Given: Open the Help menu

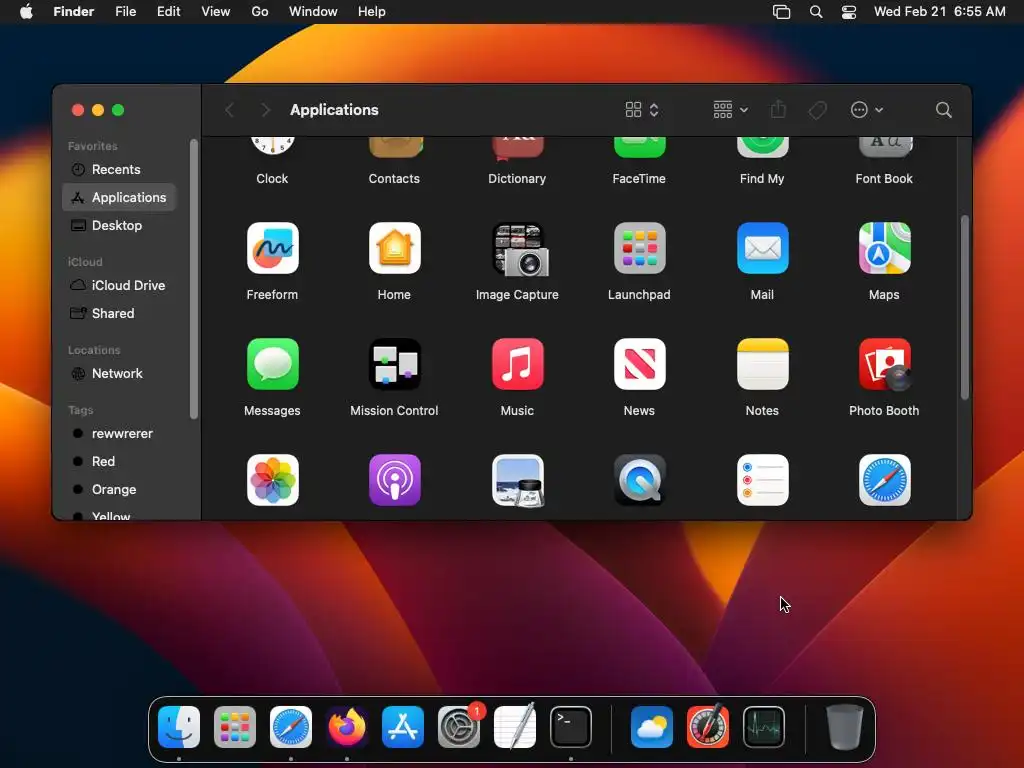Looking at the screenshot, I should [x=372, y=12].
